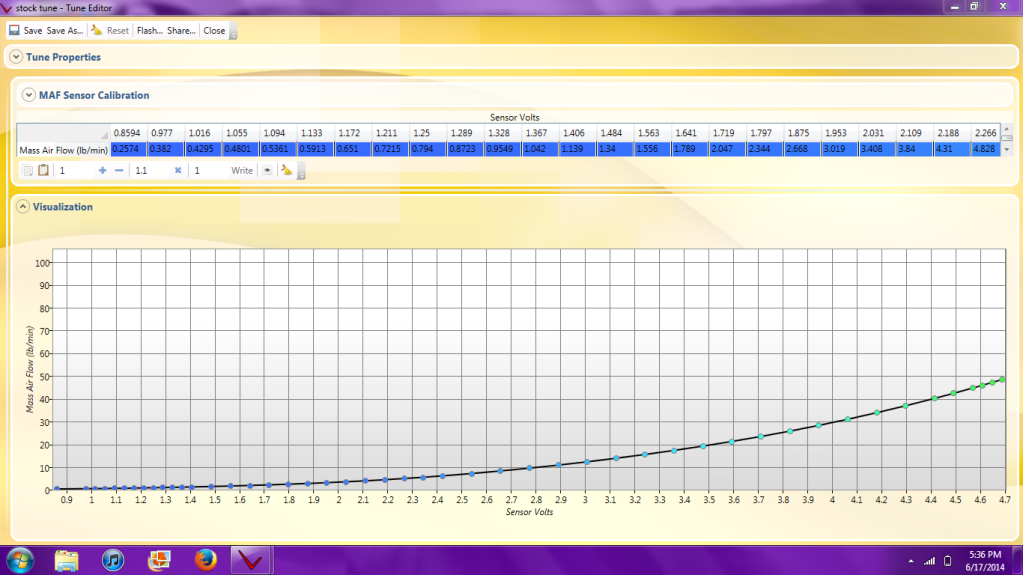Select mass air flow cell 1.139
1023x575 pixels.
[x=578, y=149]
